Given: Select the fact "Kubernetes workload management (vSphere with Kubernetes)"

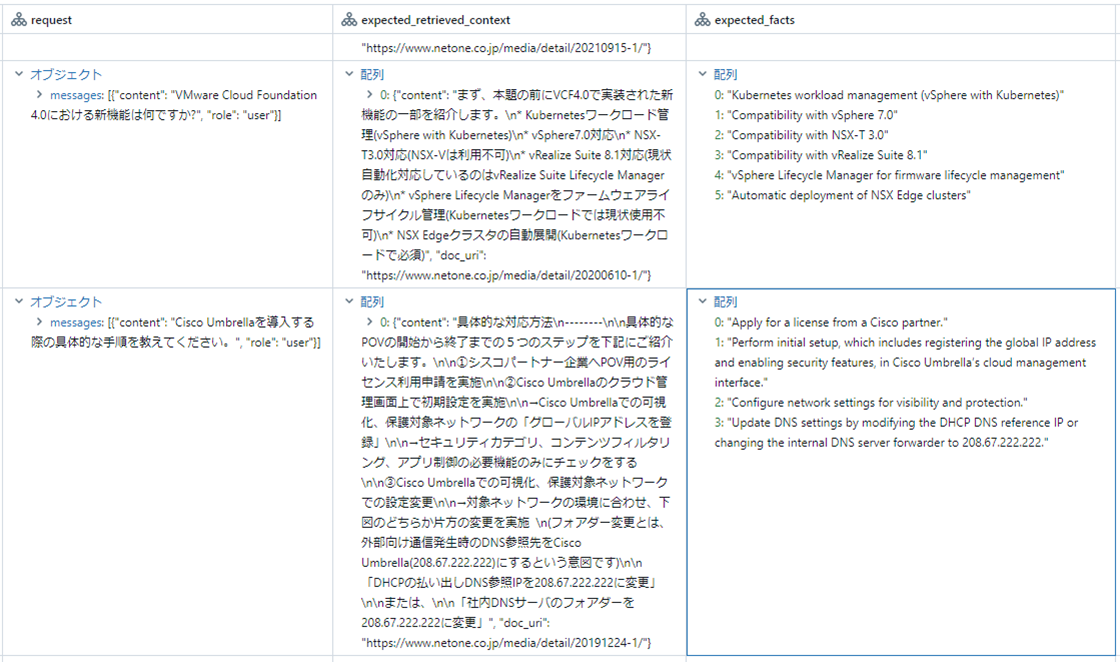Looking at the screenshot, I should pyautogui.click(x=896, y=95).
